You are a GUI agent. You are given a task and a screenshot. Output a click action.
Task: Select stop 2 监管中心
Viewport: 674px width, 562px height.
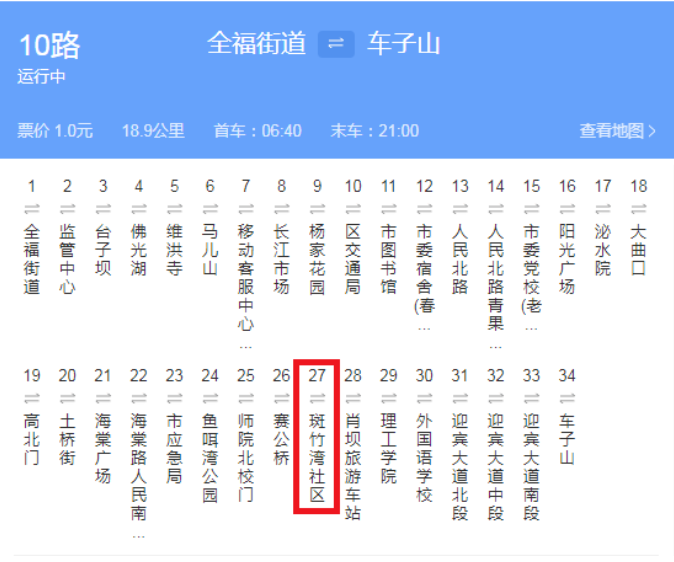(x=67, y=259)
